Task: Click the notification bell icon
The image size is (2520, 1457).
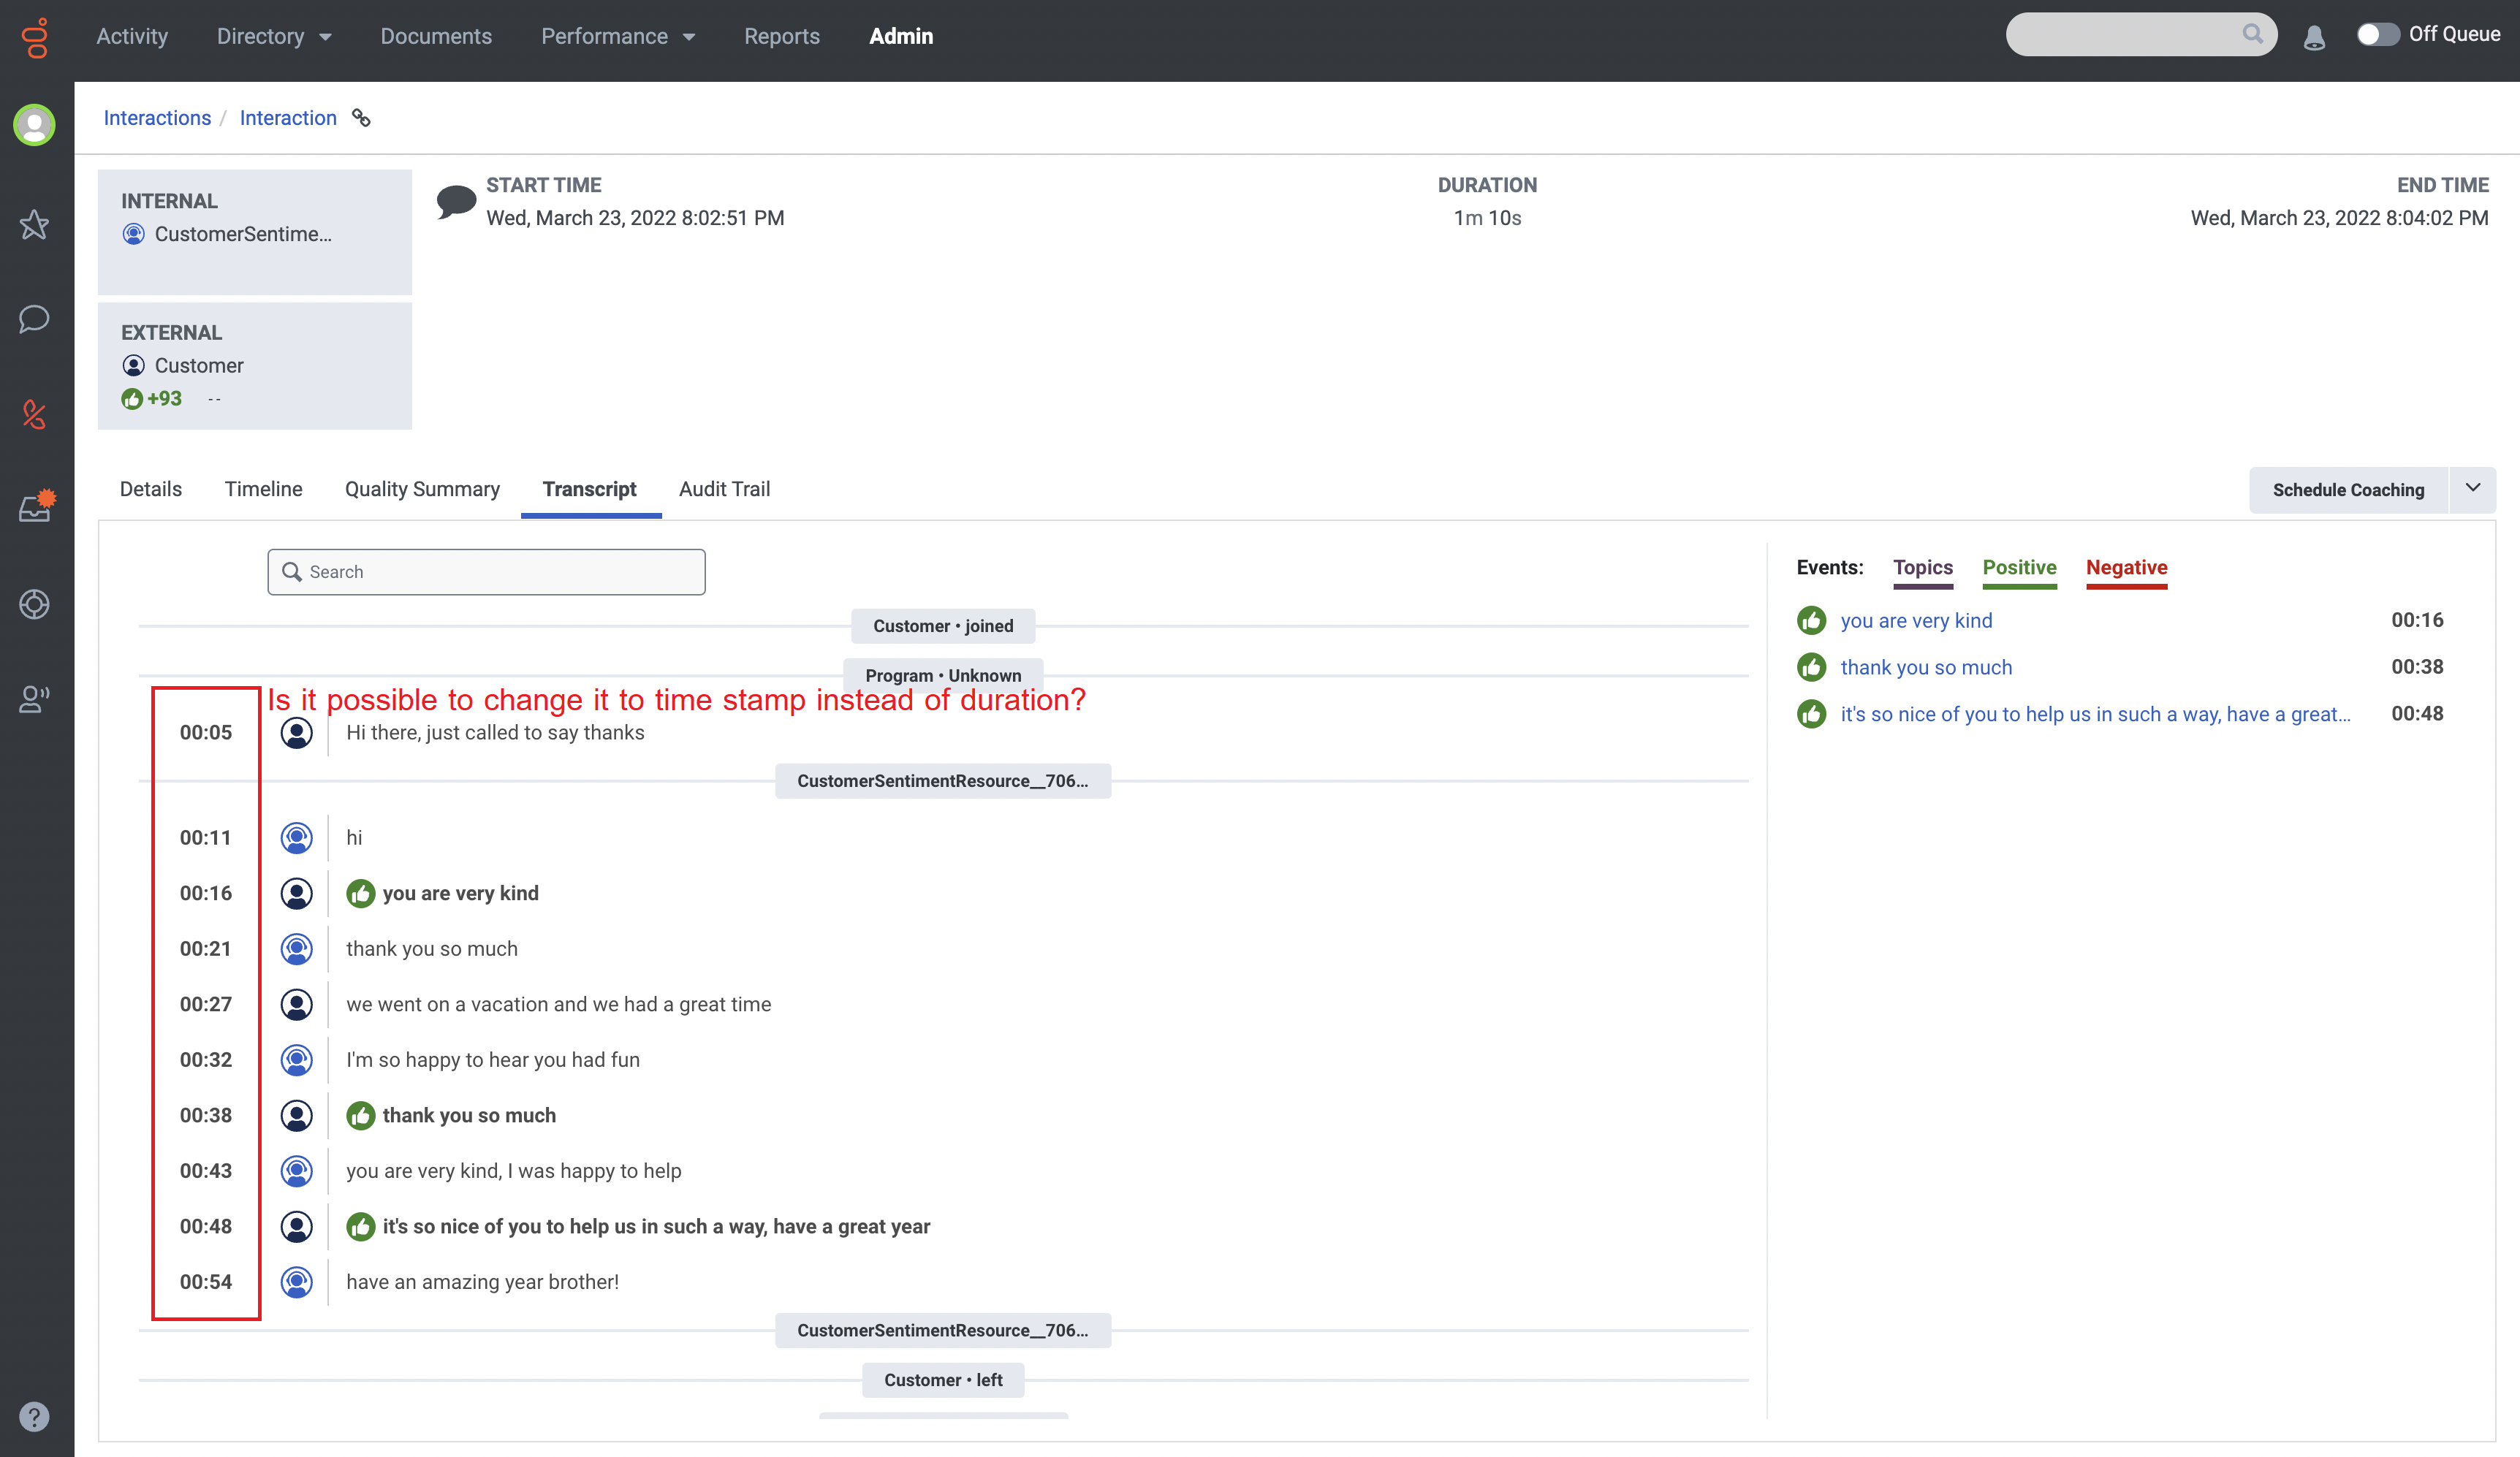Action: [x=2314, y=38]
